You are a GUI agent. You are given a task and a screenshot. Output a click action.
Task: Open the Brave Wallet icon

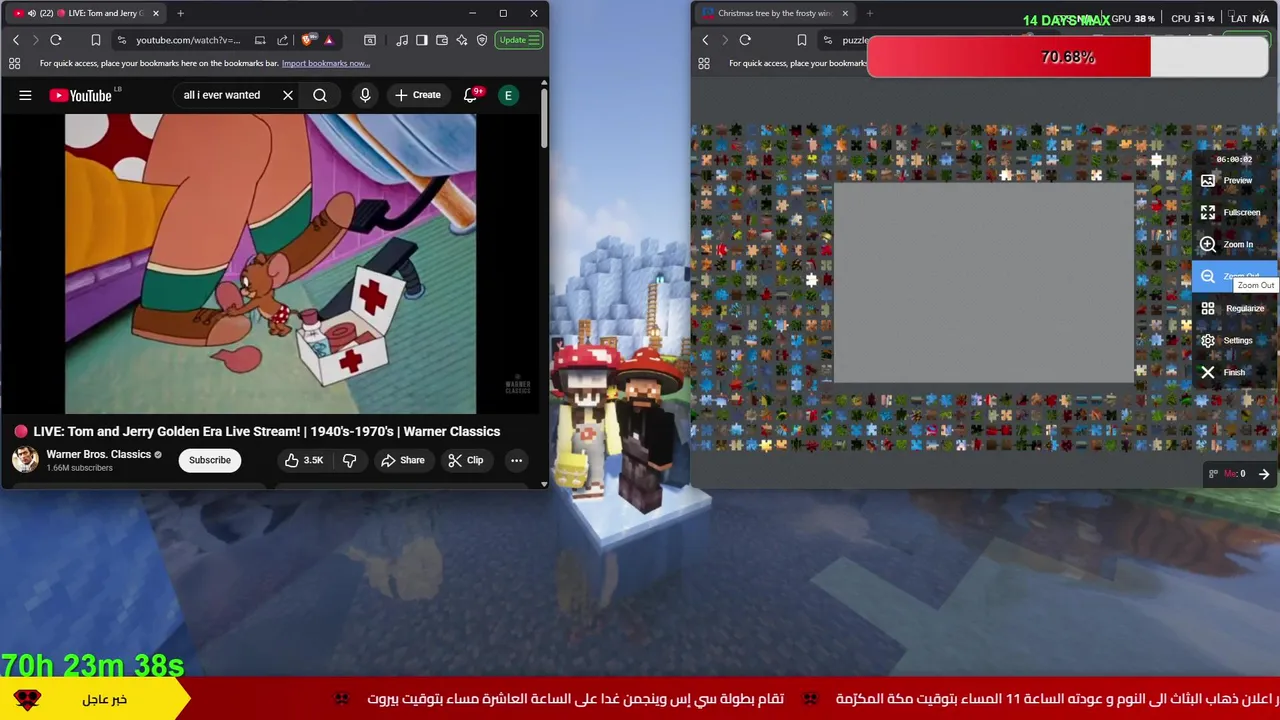tap(442, 40)
